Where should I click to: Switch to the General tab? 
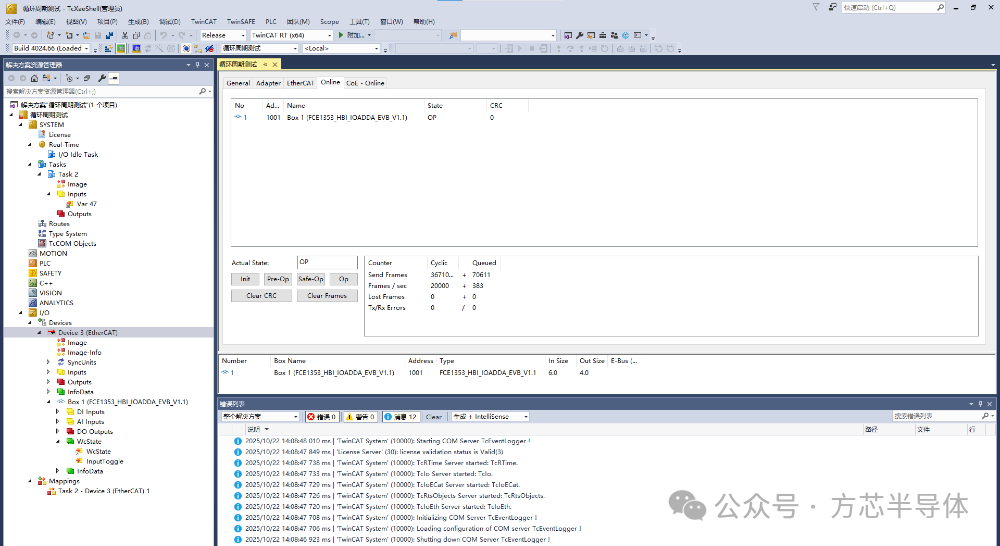238,83
